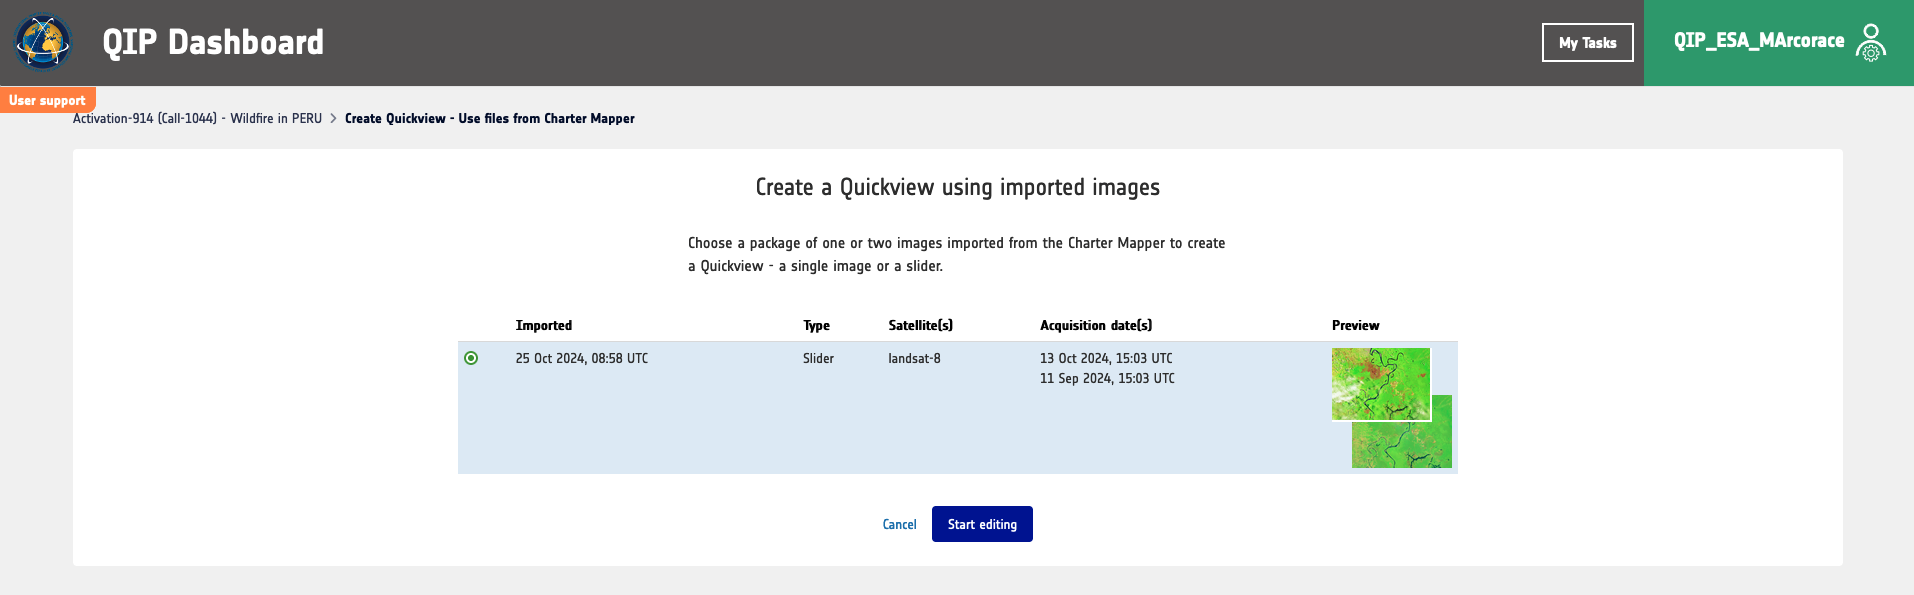
Task: Click acquisition date 11 Sep 2024, 15:03 UTC
Action: (1107, 378)
